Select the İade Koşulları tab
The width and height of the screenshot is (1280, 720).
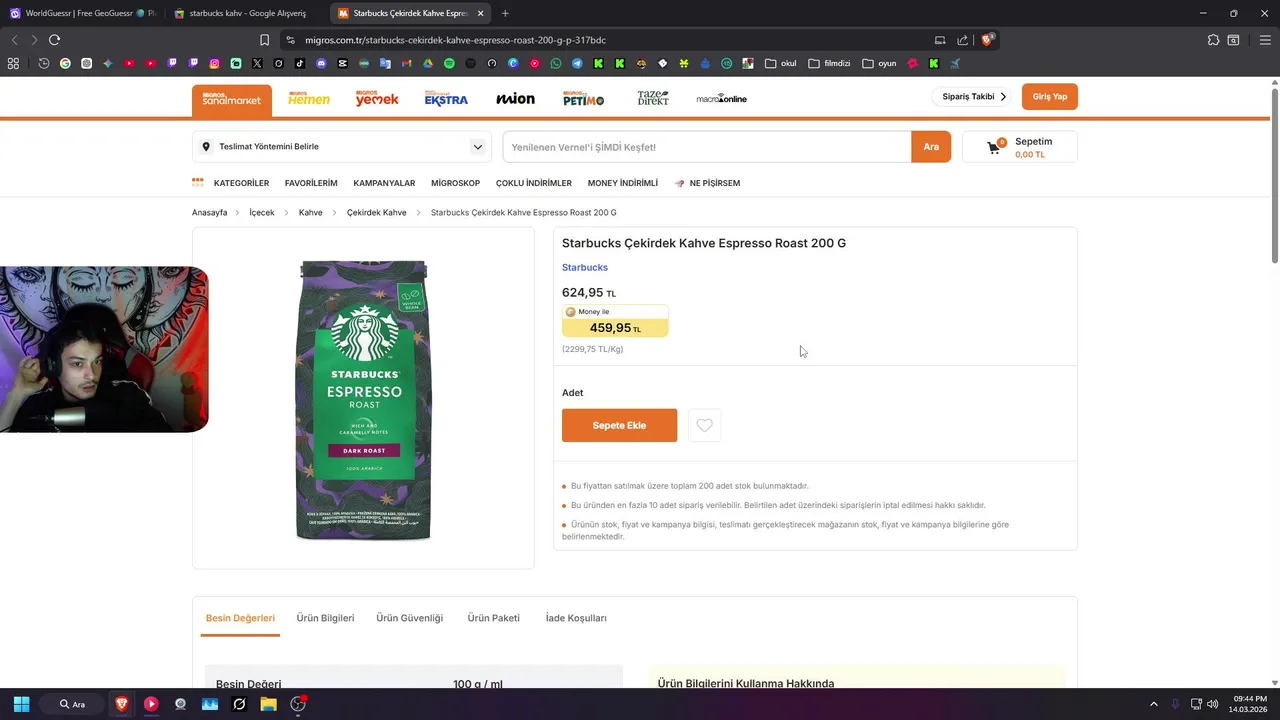tap(576, 618)
